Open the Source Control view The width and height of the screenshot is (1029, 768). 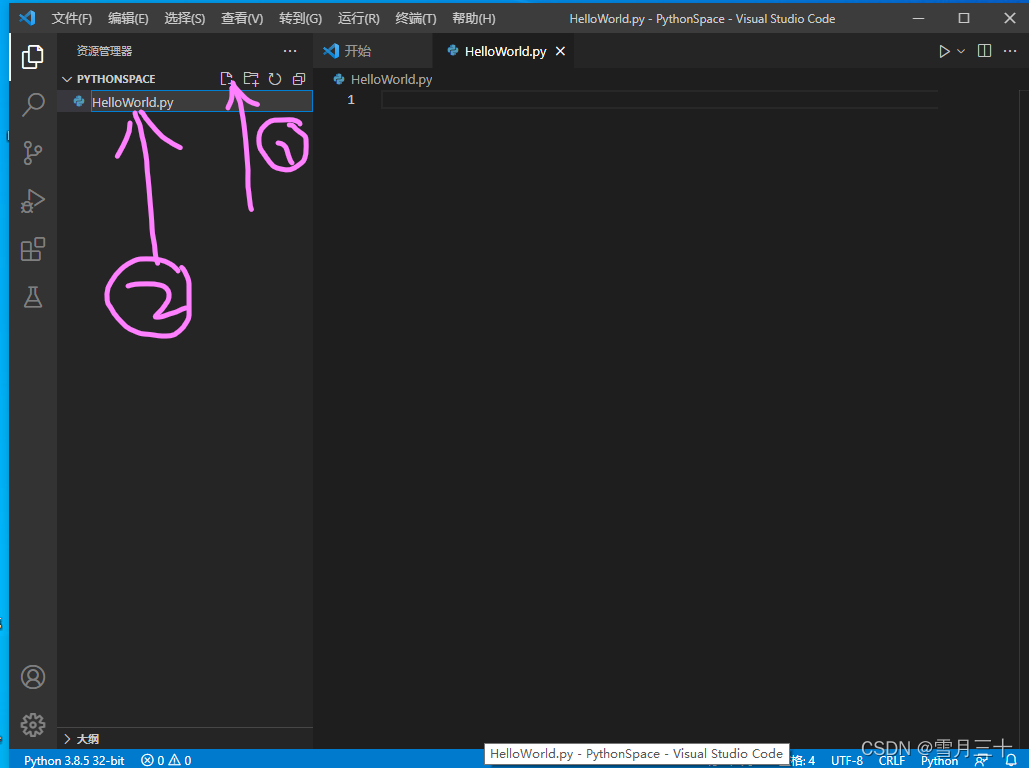click(33, 153)
